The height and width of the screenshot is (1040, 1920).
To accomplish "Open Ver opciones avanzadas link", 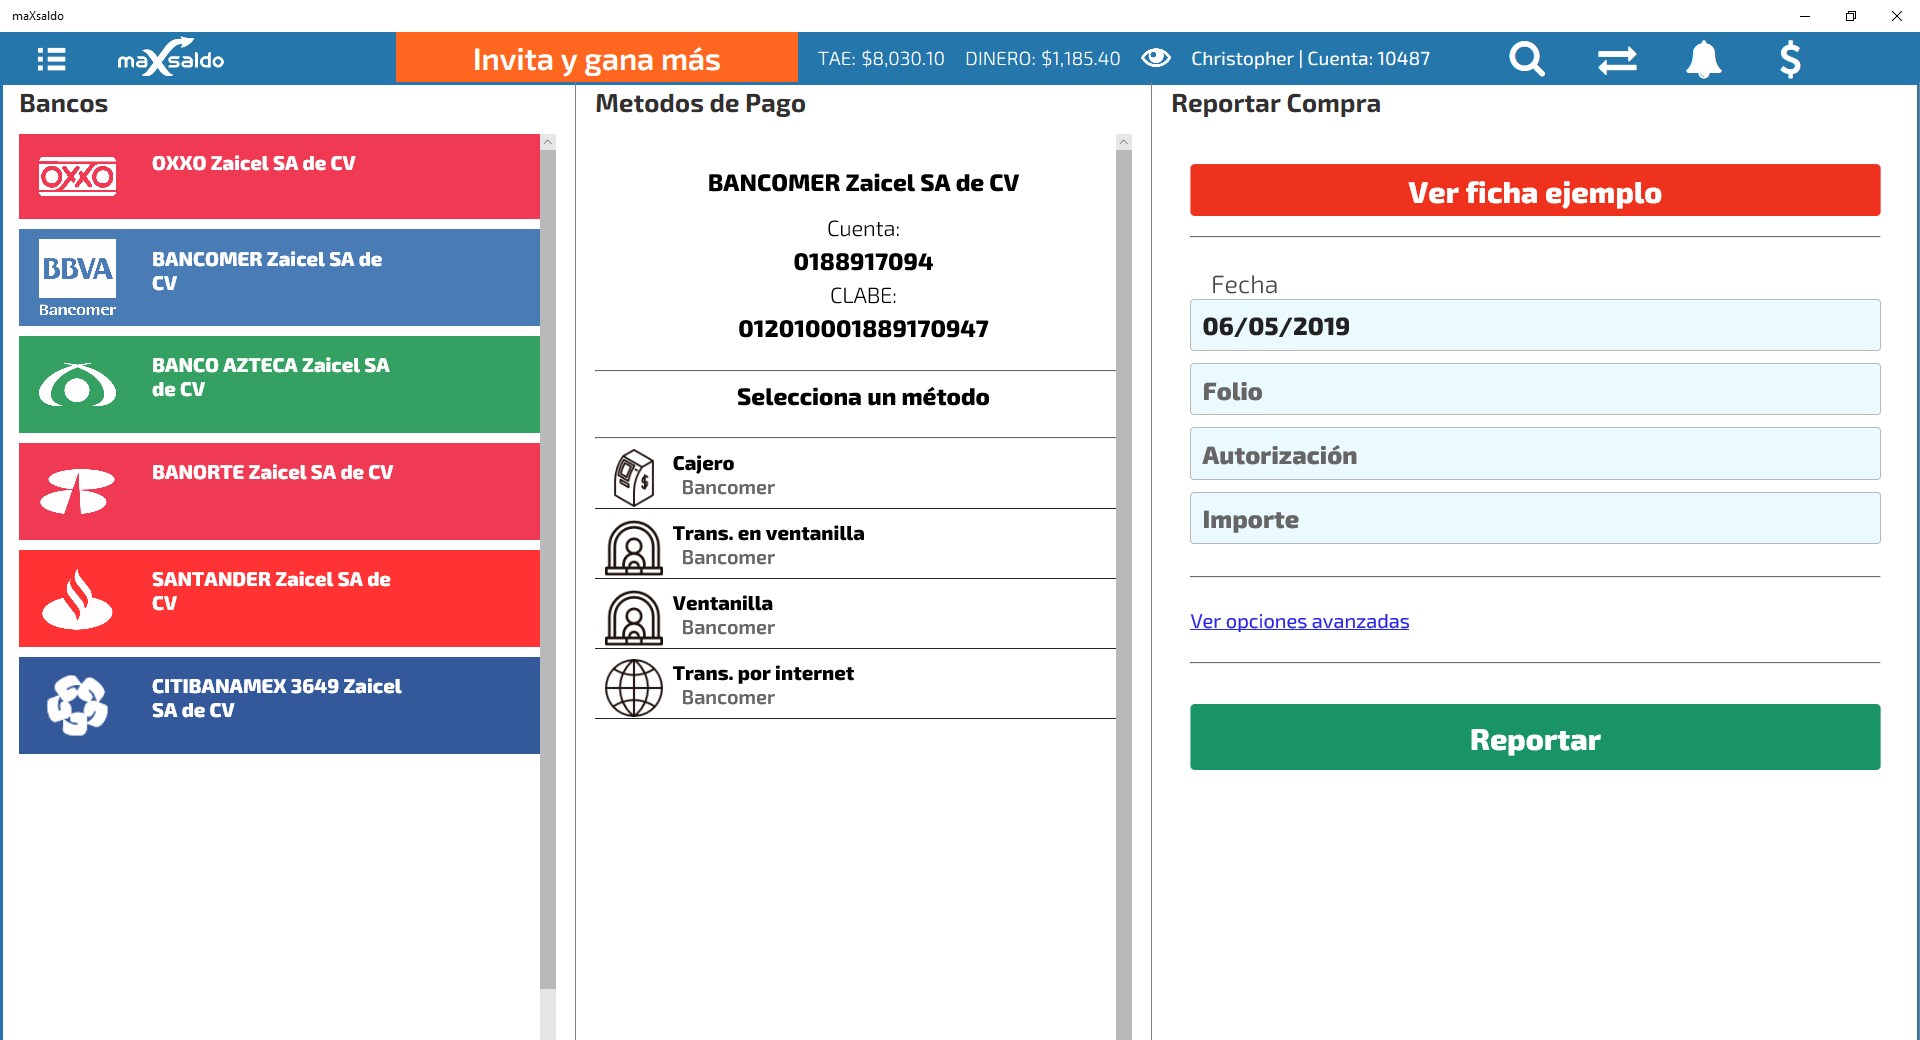I will [x=1299, y=621].
